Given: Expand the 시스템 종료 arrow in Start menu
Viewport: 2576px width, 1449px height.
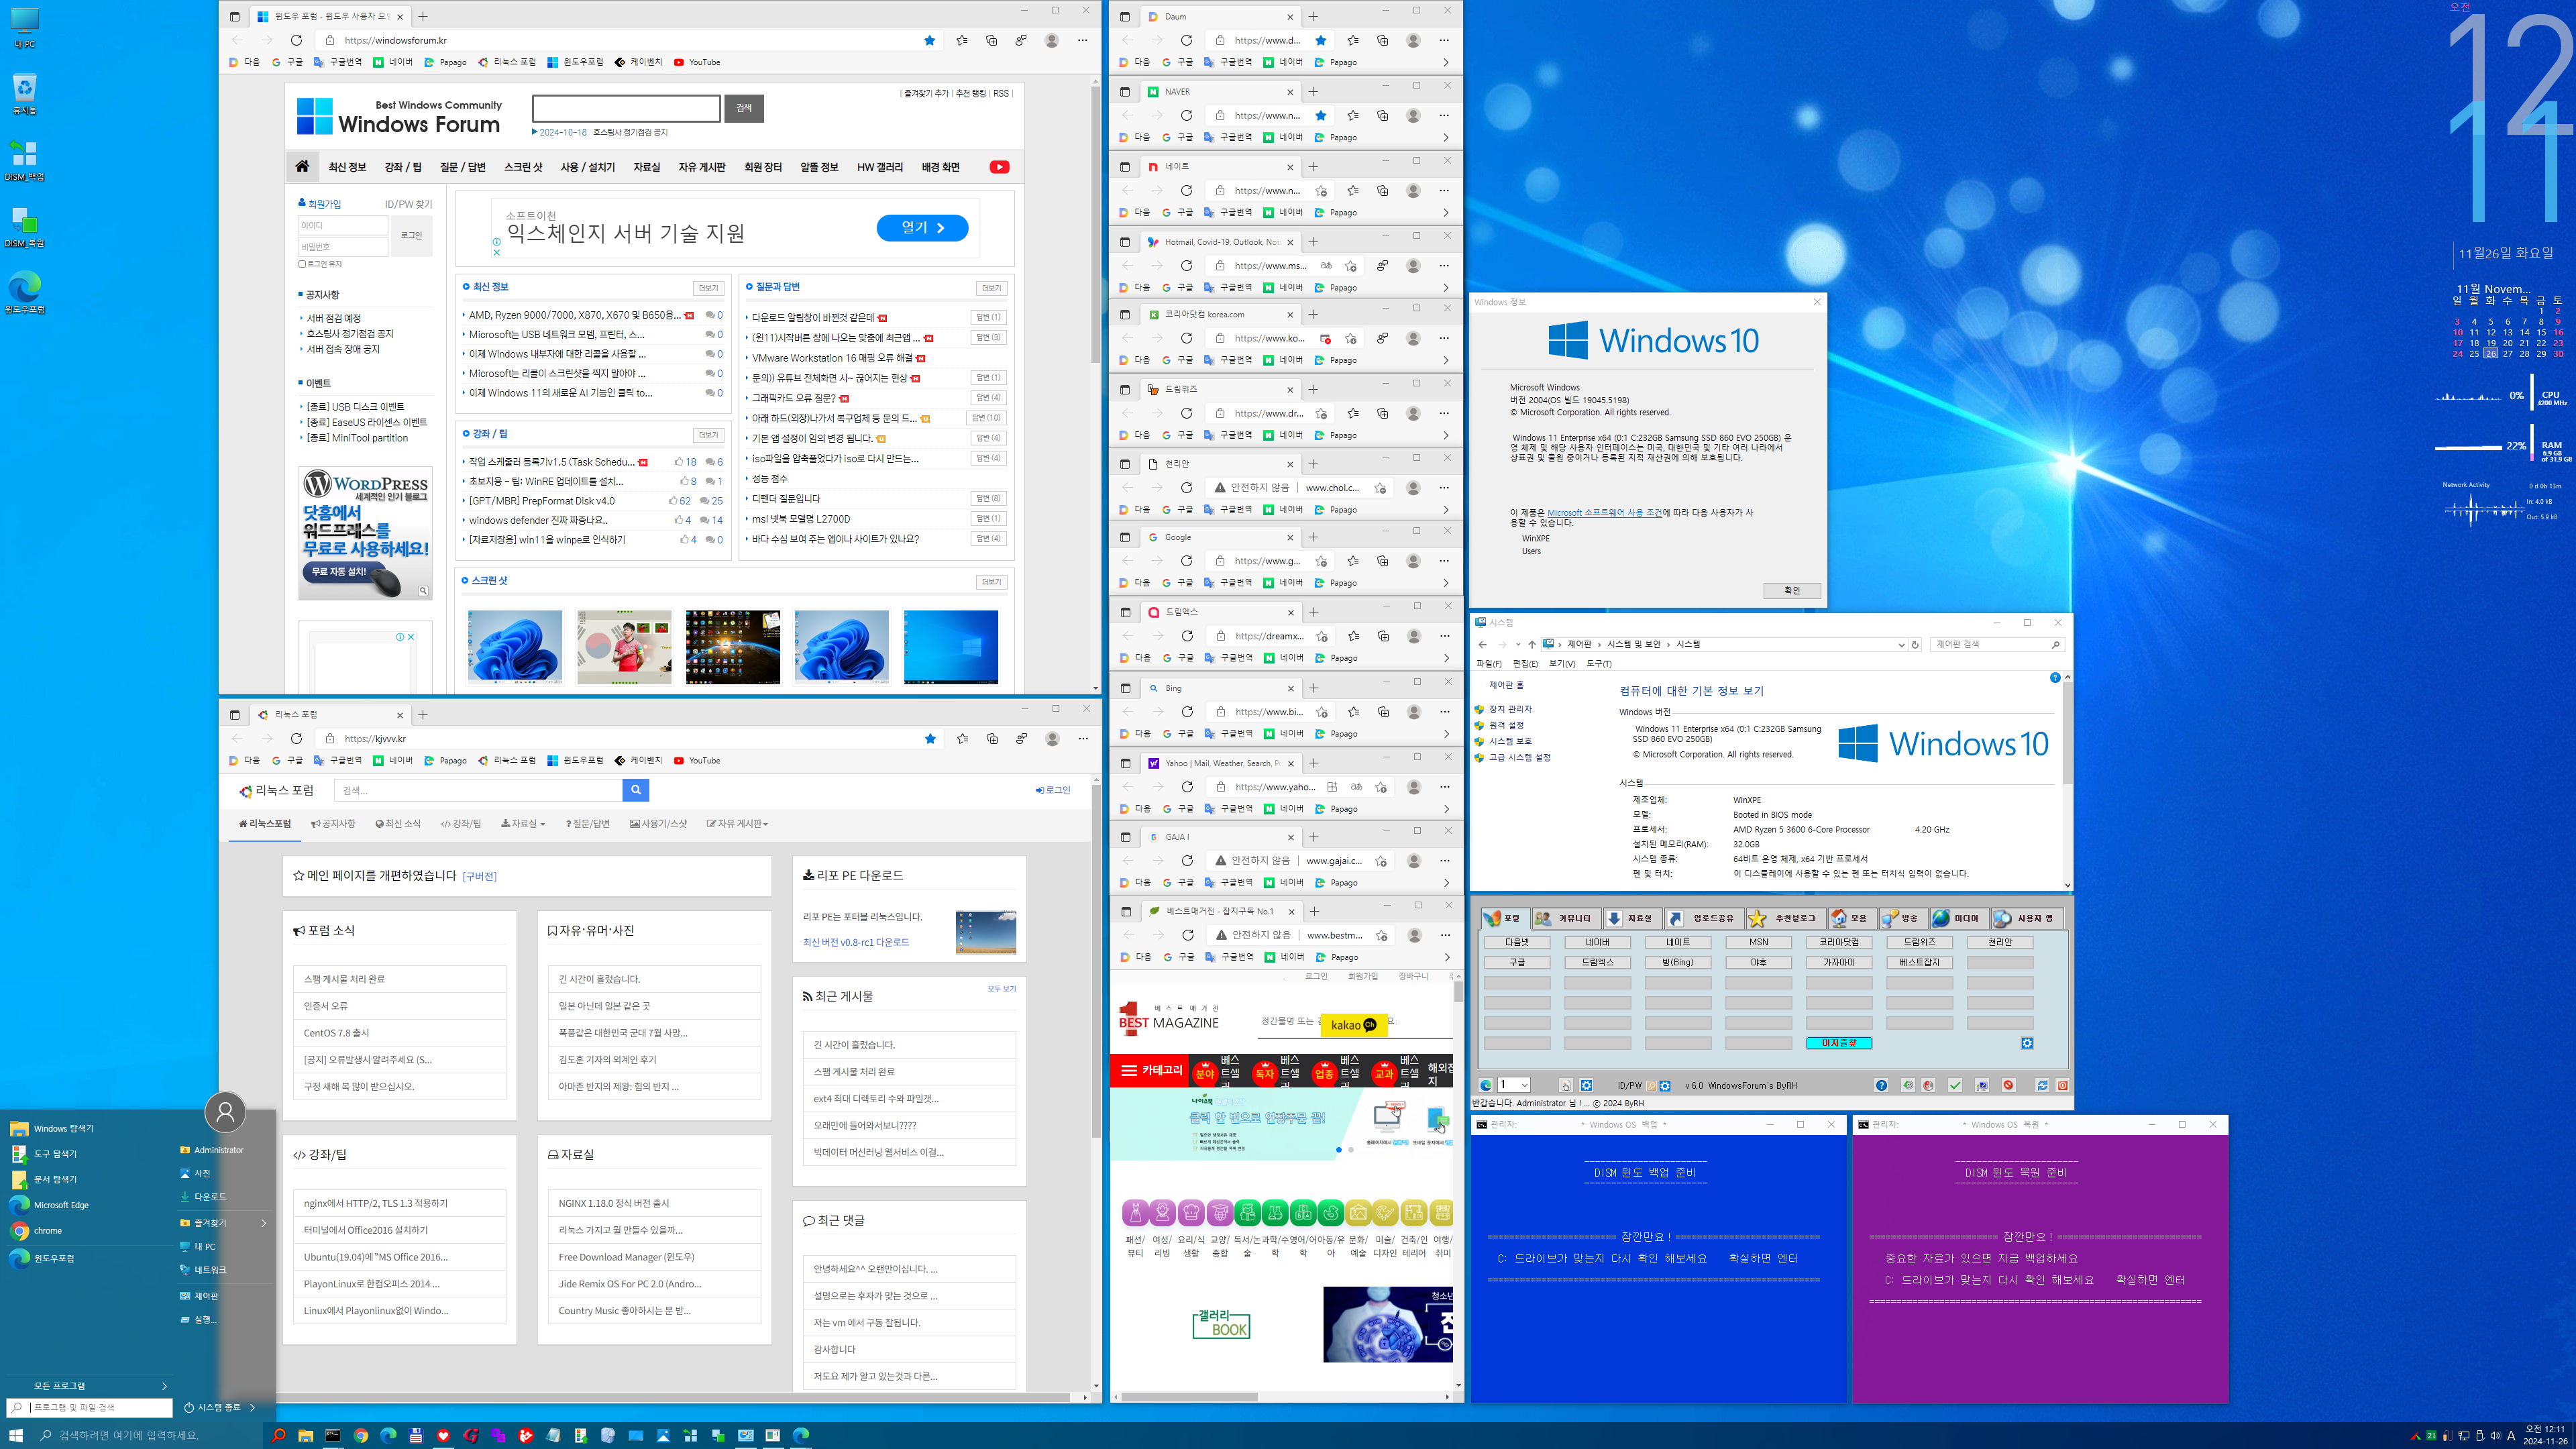Looking at the screenshot, I should point(253,1408).
